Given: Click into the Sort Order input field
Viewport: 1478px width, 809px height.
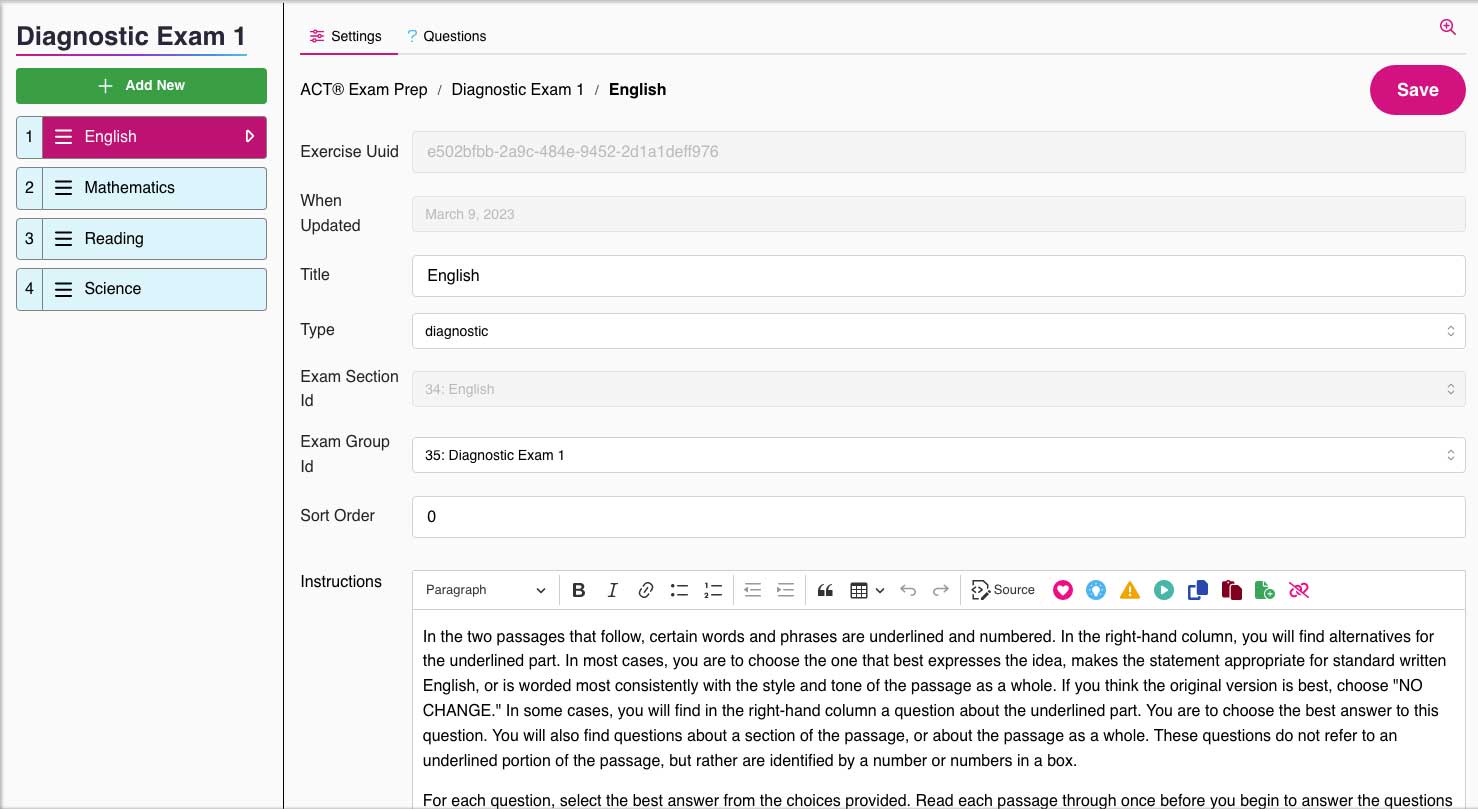Looking at the screenshot, I should coord(938,517).
